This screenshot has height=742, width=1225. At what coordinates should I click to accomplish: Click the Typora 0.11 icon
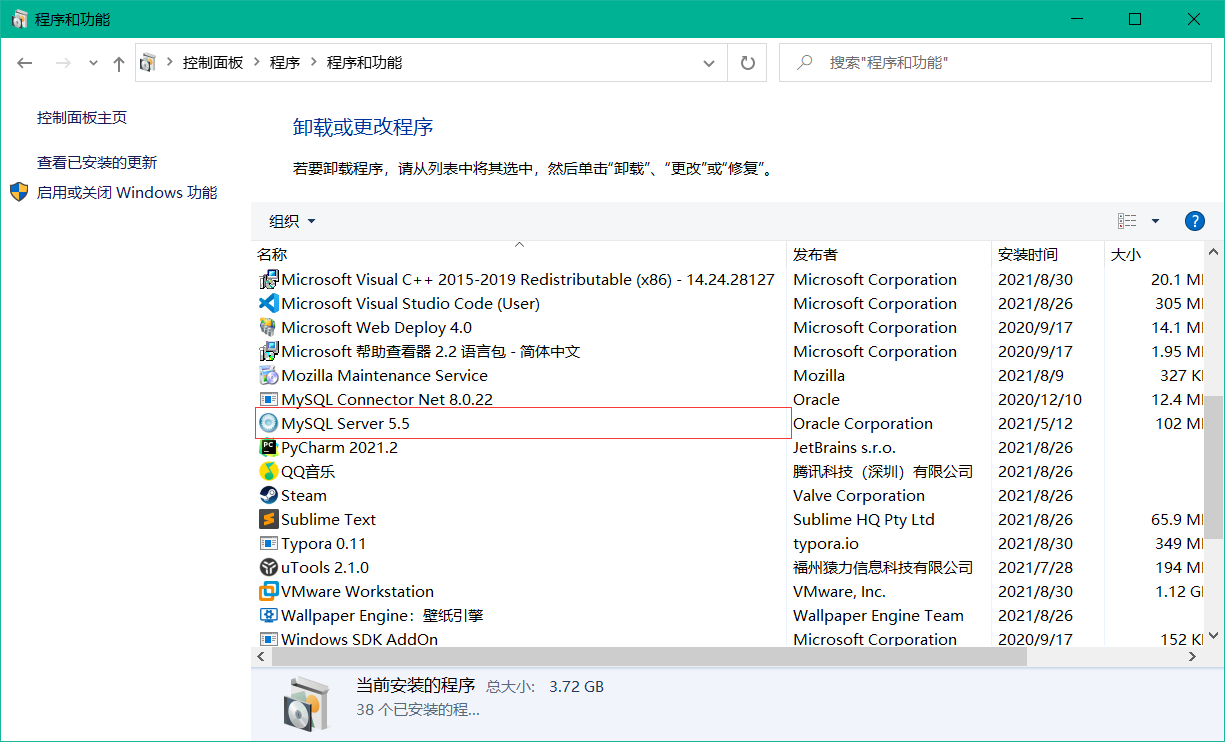(268, 544)
